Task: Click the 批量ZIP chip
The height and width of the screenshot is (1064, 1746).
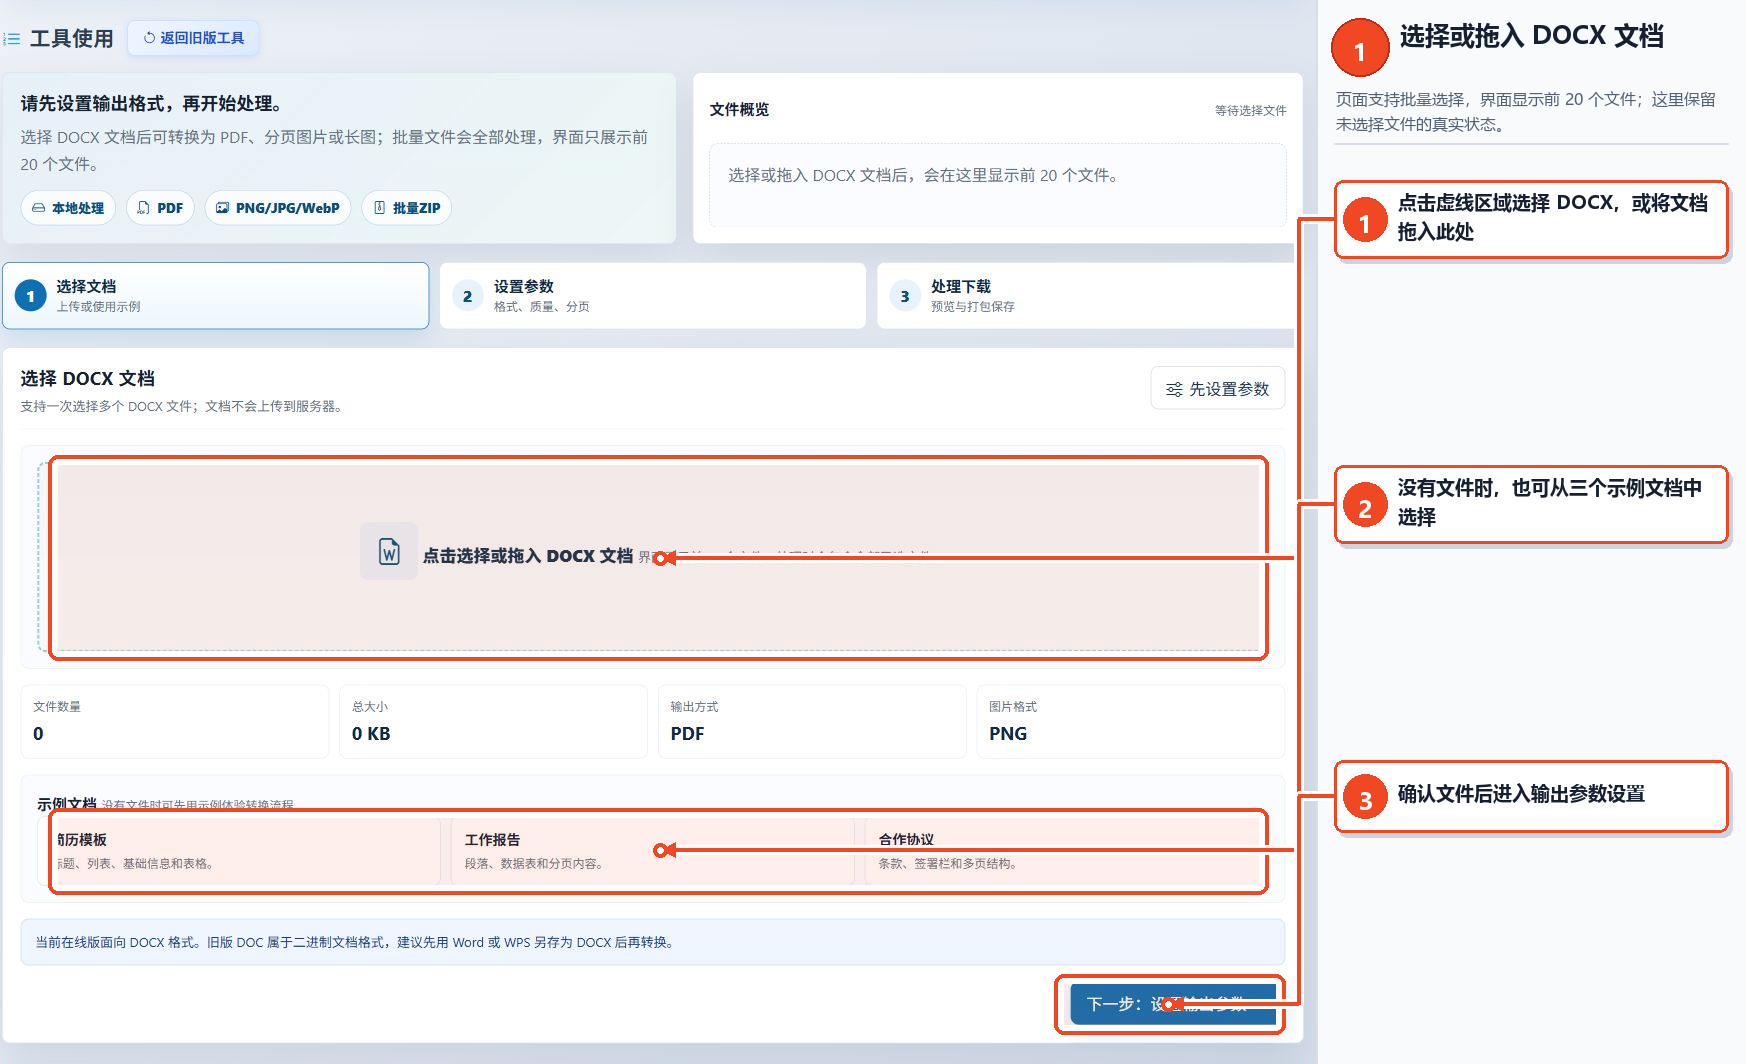Action: coord(407,208)
